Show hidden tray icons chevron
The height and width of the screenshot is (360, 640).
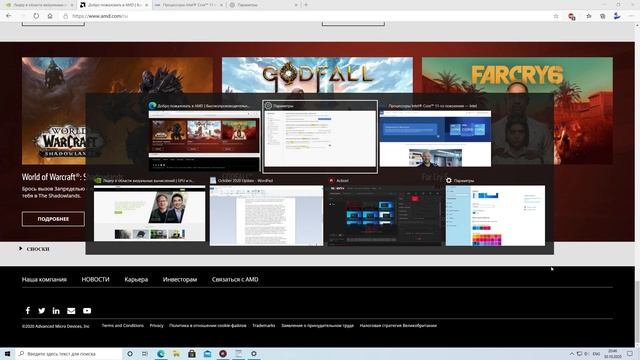click(x=572, y=353)
